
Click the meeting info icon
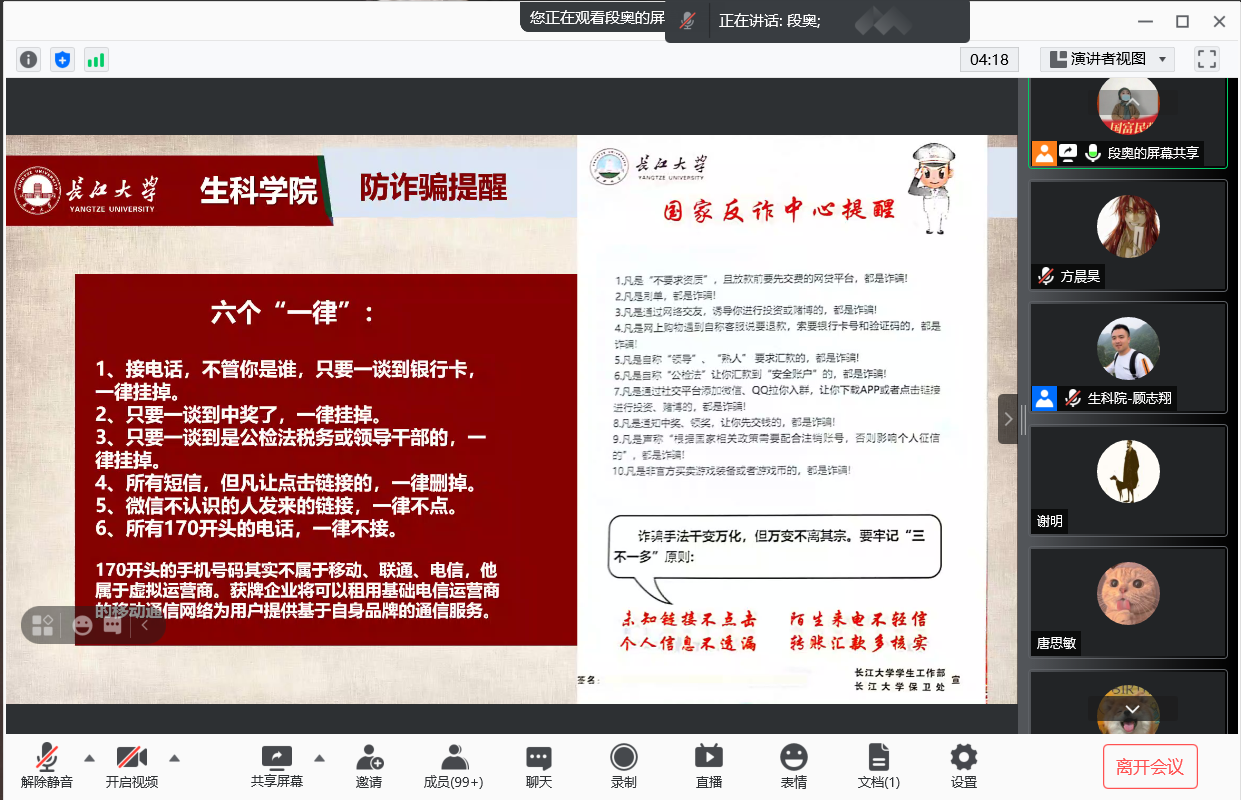29,60
